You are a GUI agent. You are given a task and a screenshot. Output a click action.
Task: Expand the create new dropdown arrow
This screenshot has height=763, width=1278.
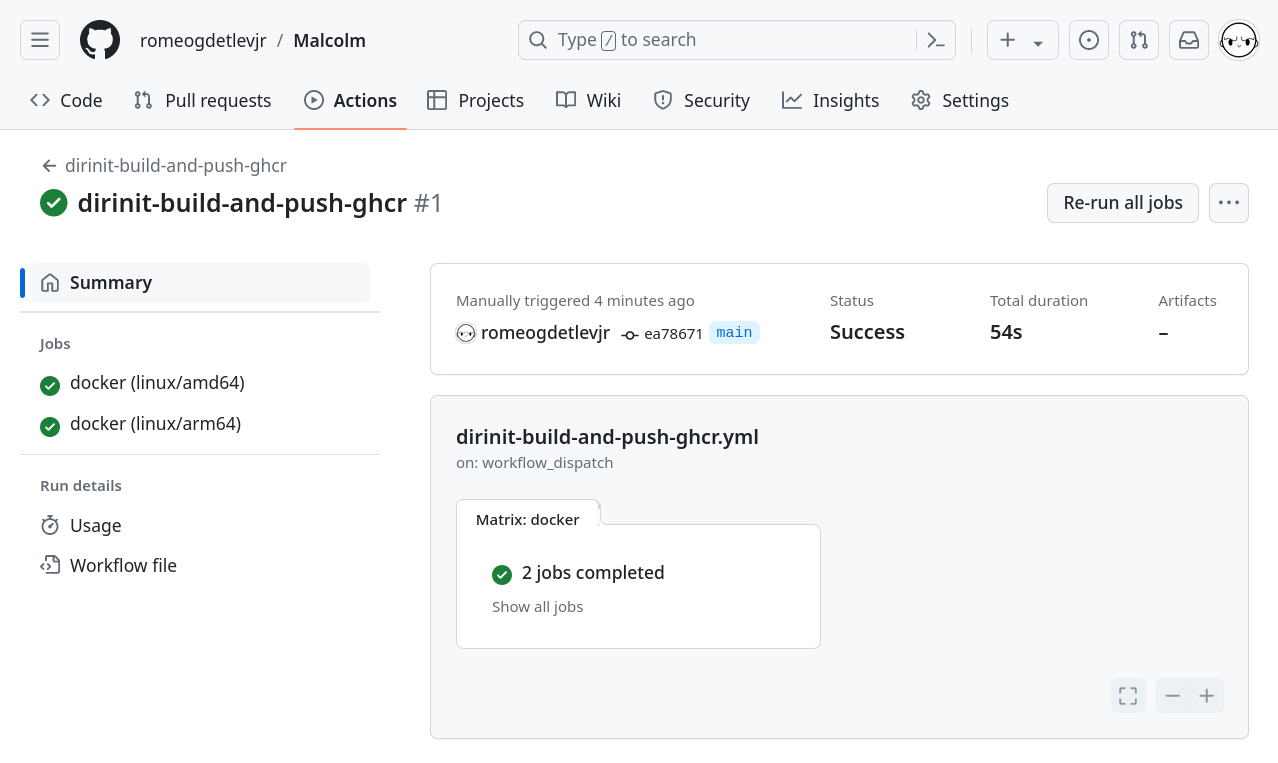point(1039,42)
